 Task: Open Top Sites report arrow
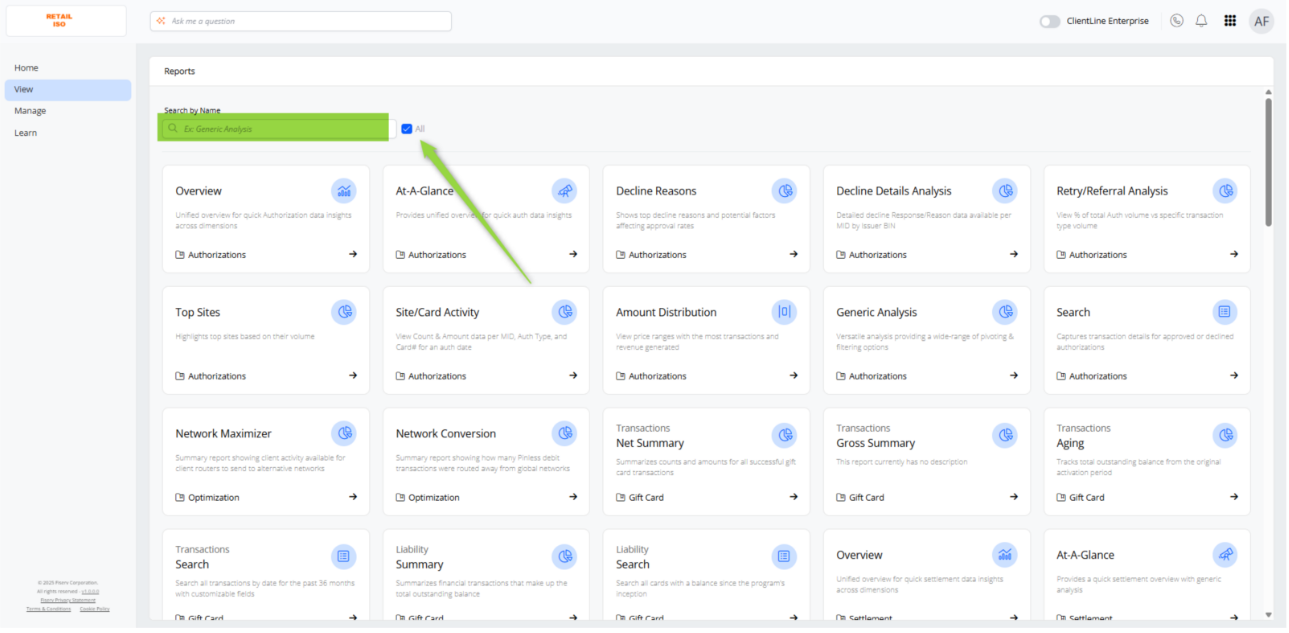[353, 376]
